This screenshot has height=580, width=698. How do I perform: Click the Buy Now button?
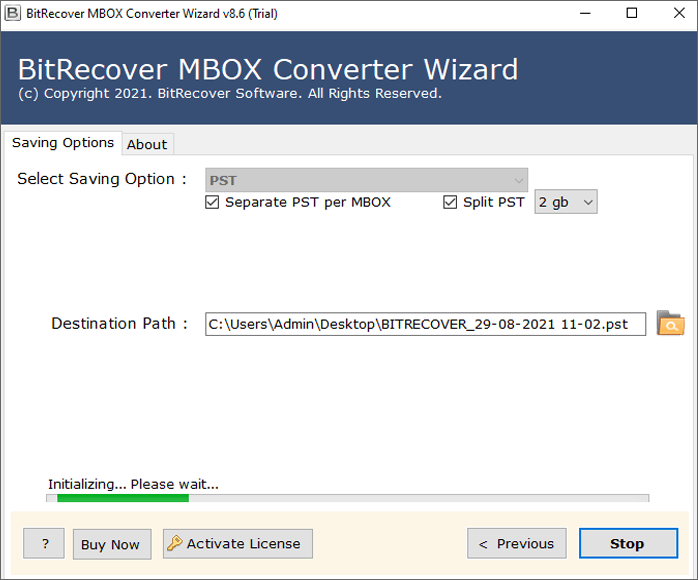pyautogui.click(x=112, y=544)
